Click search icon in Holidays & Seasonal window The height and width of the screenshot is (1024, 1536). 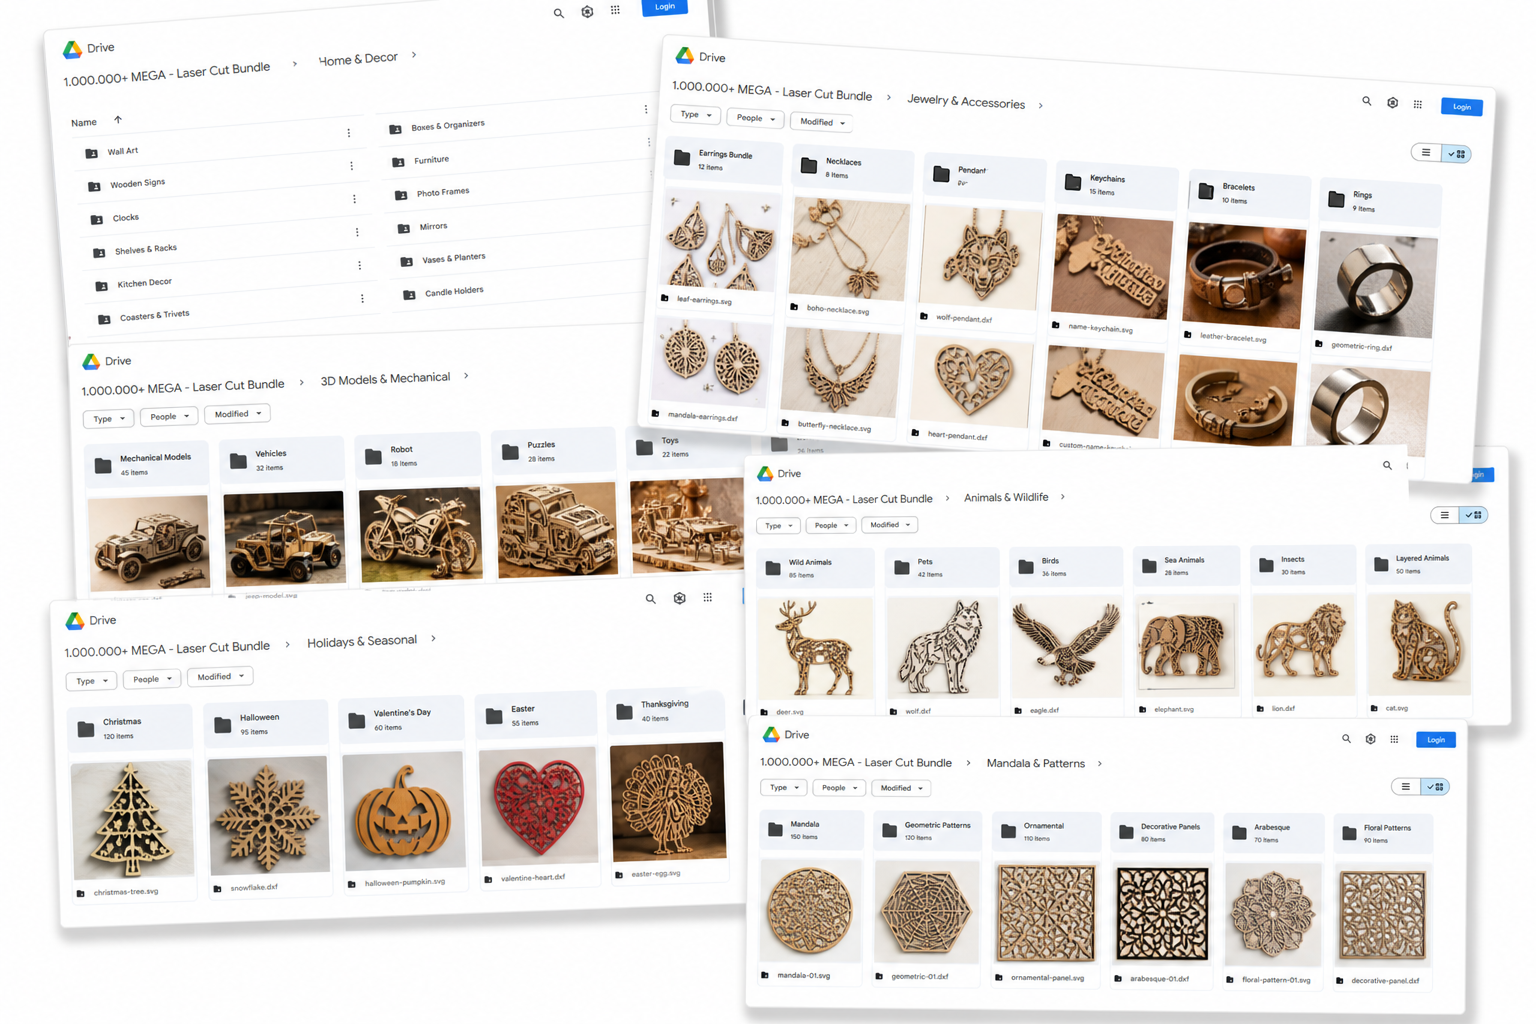(x=650, y=599)
